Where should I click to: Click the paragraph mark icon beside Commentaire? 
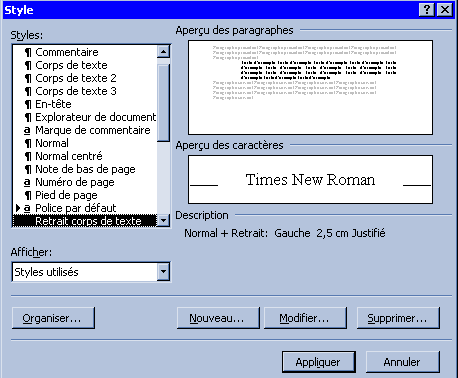coord(28,52)
